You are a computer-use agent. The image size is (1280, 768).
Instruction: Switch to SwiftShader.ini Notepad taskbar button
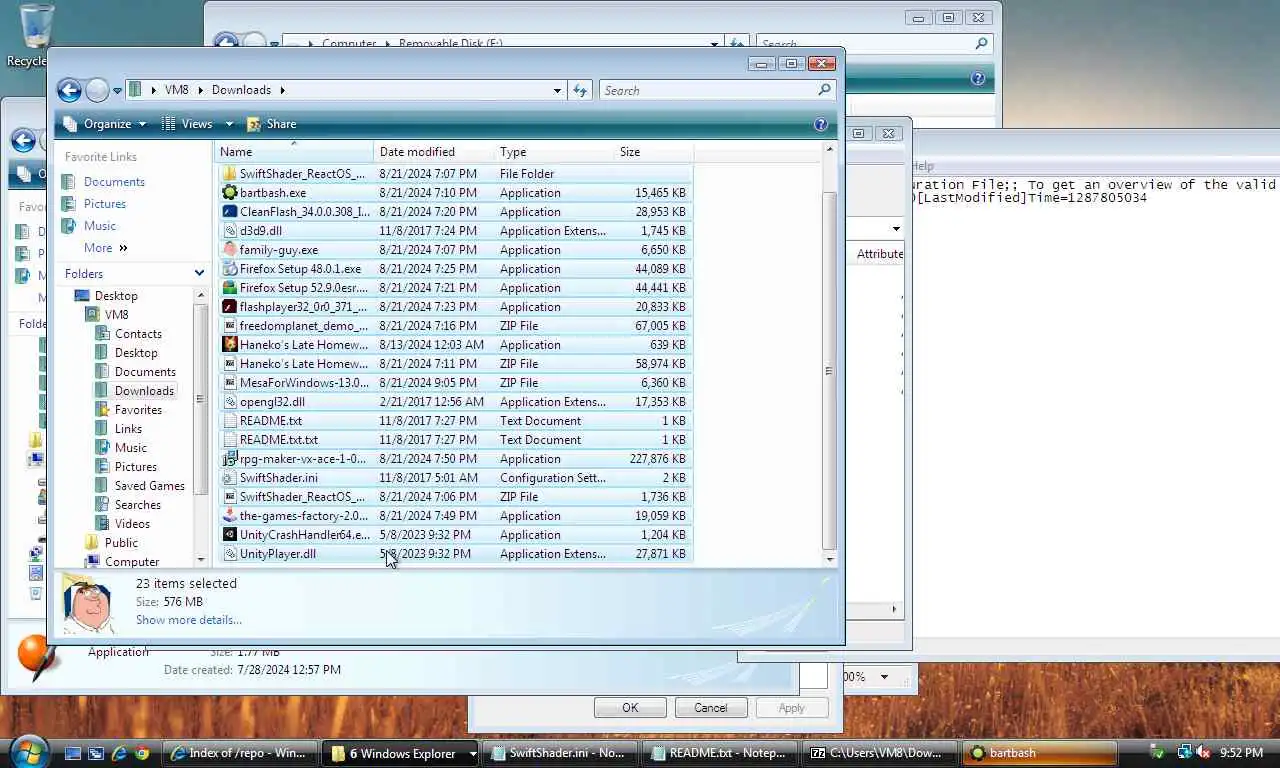tap(561, 753)
